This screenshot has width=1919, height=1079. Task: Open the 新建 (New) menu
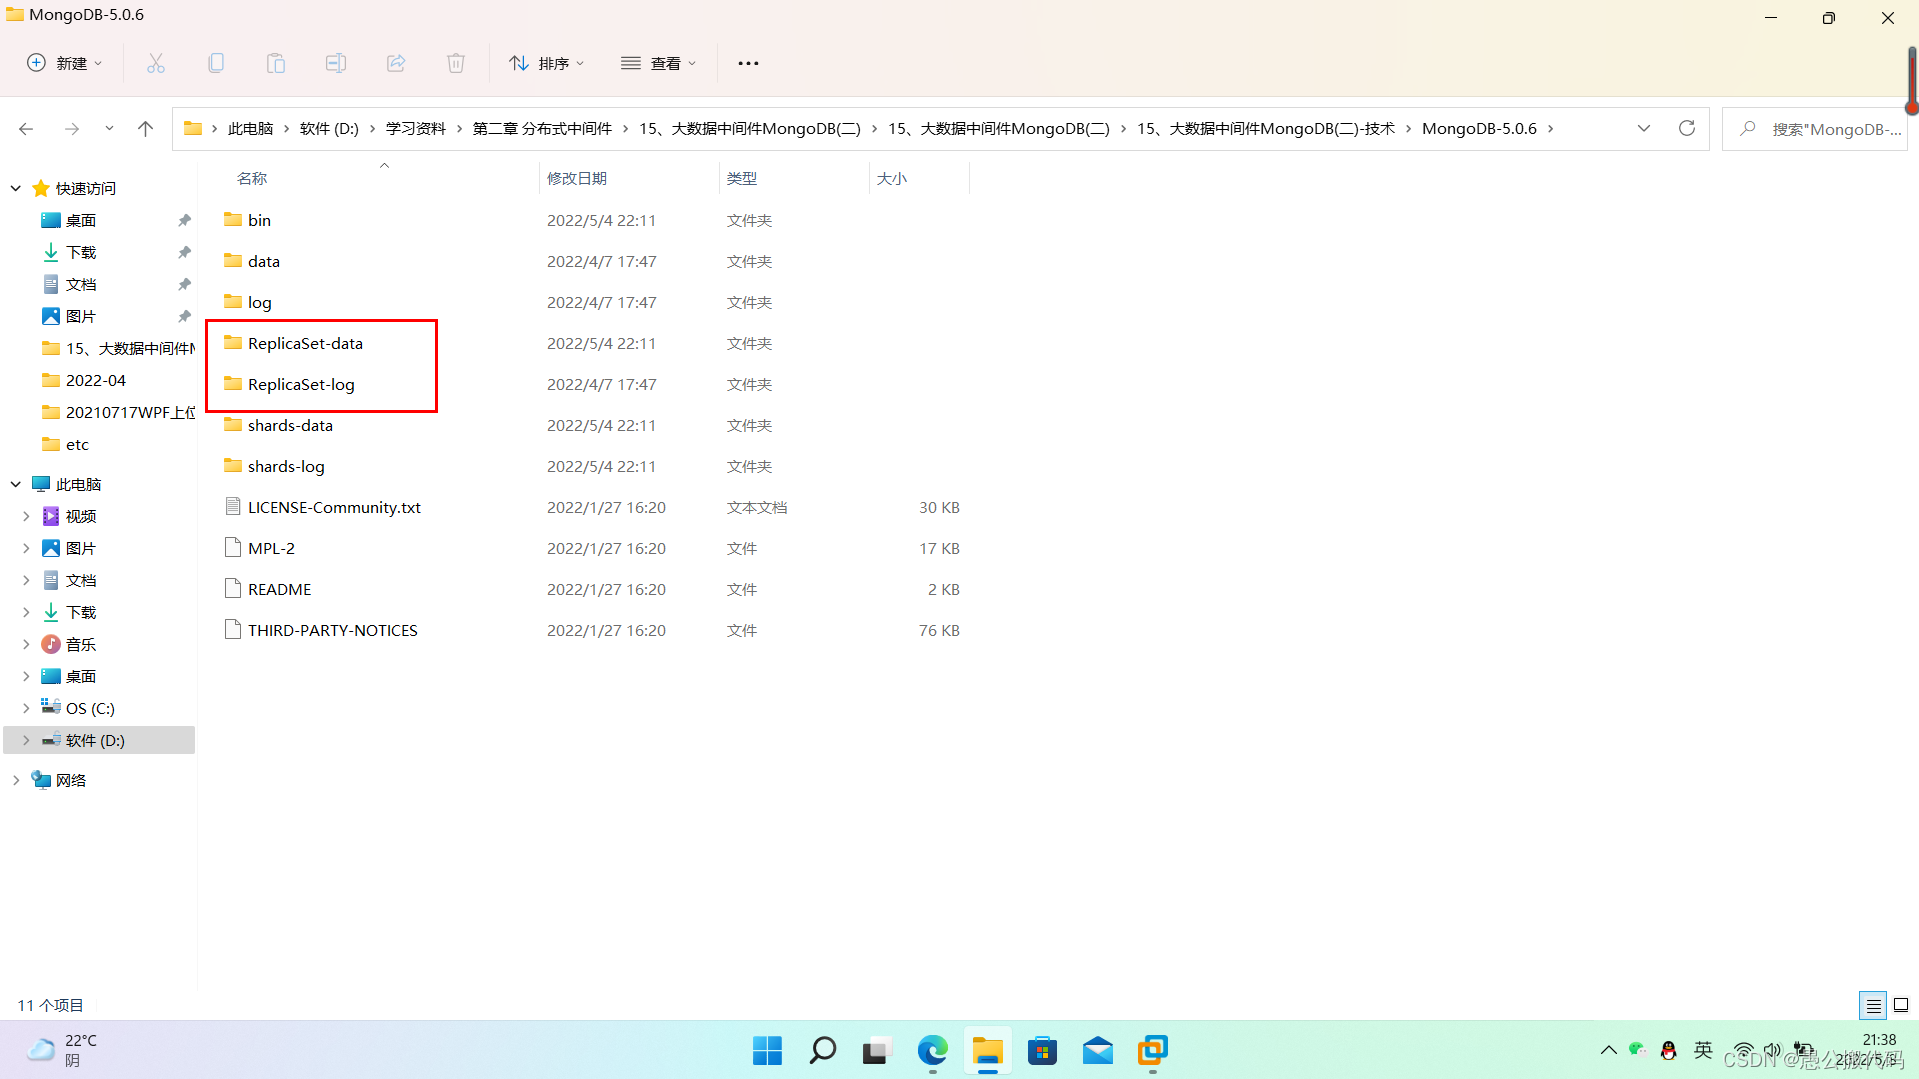point(64,63)
